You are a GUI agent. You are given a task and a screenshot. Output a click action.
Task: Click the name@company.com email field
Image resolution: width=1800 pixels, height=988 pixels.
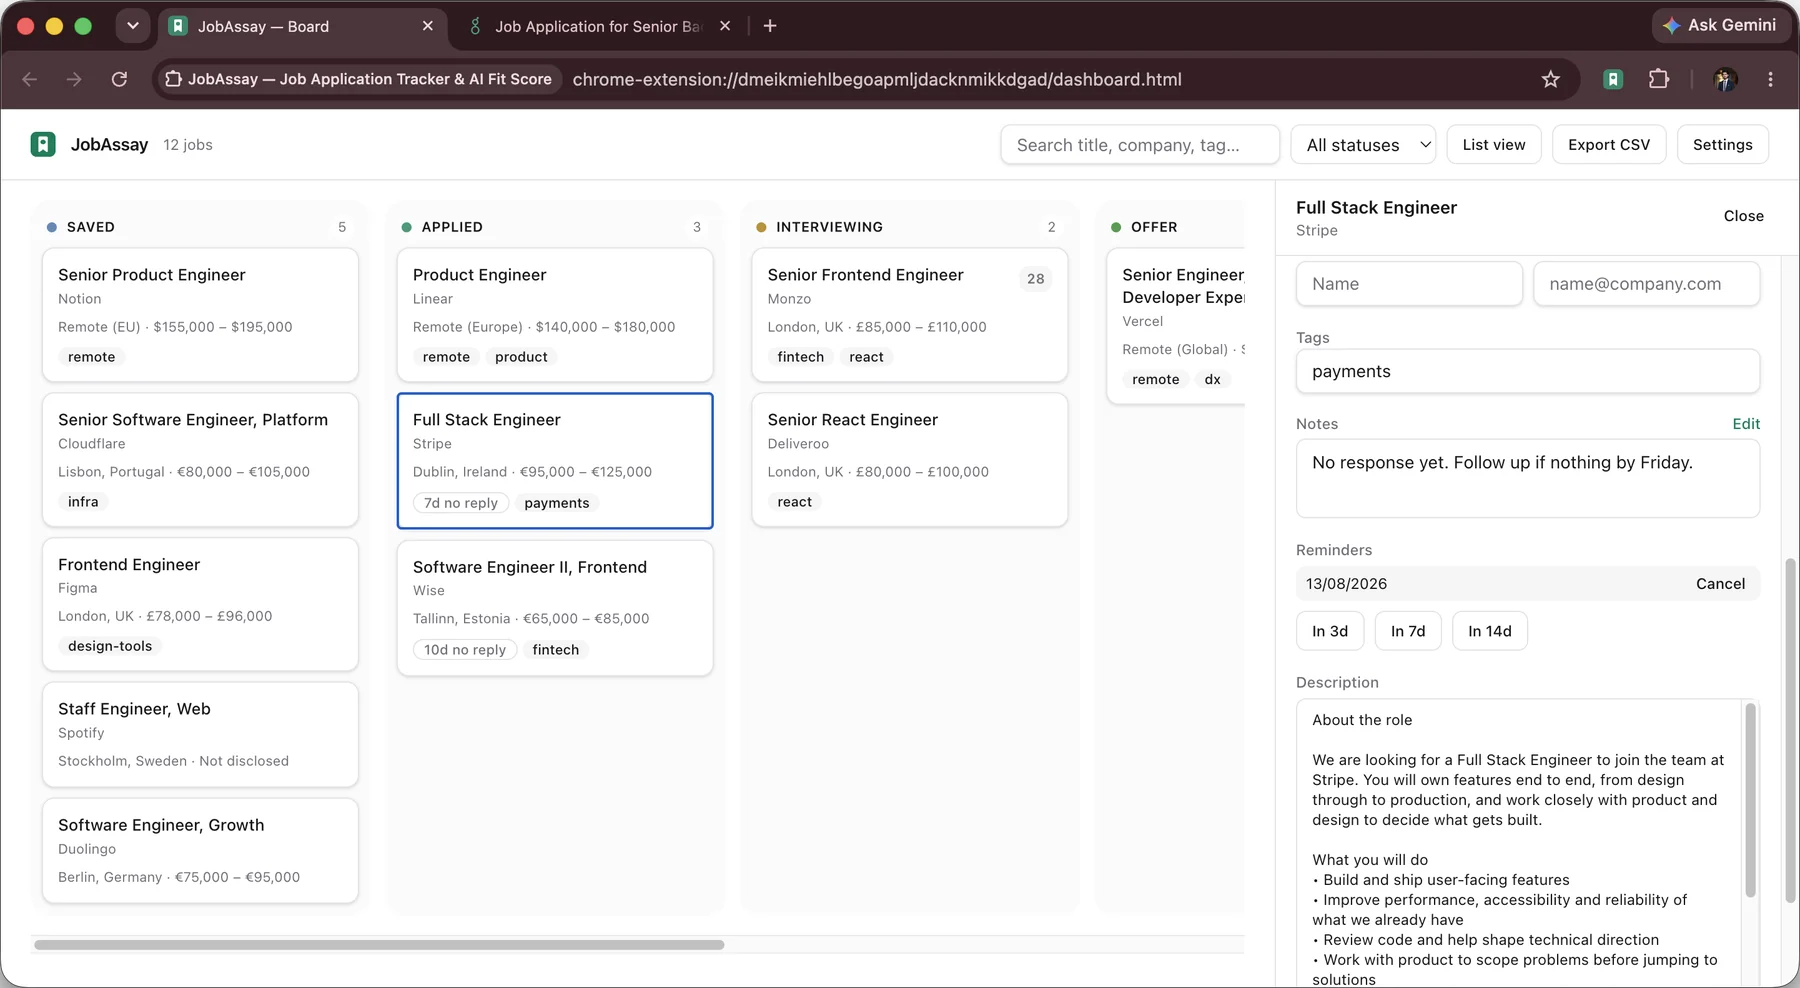click(x=1647, y=284)
